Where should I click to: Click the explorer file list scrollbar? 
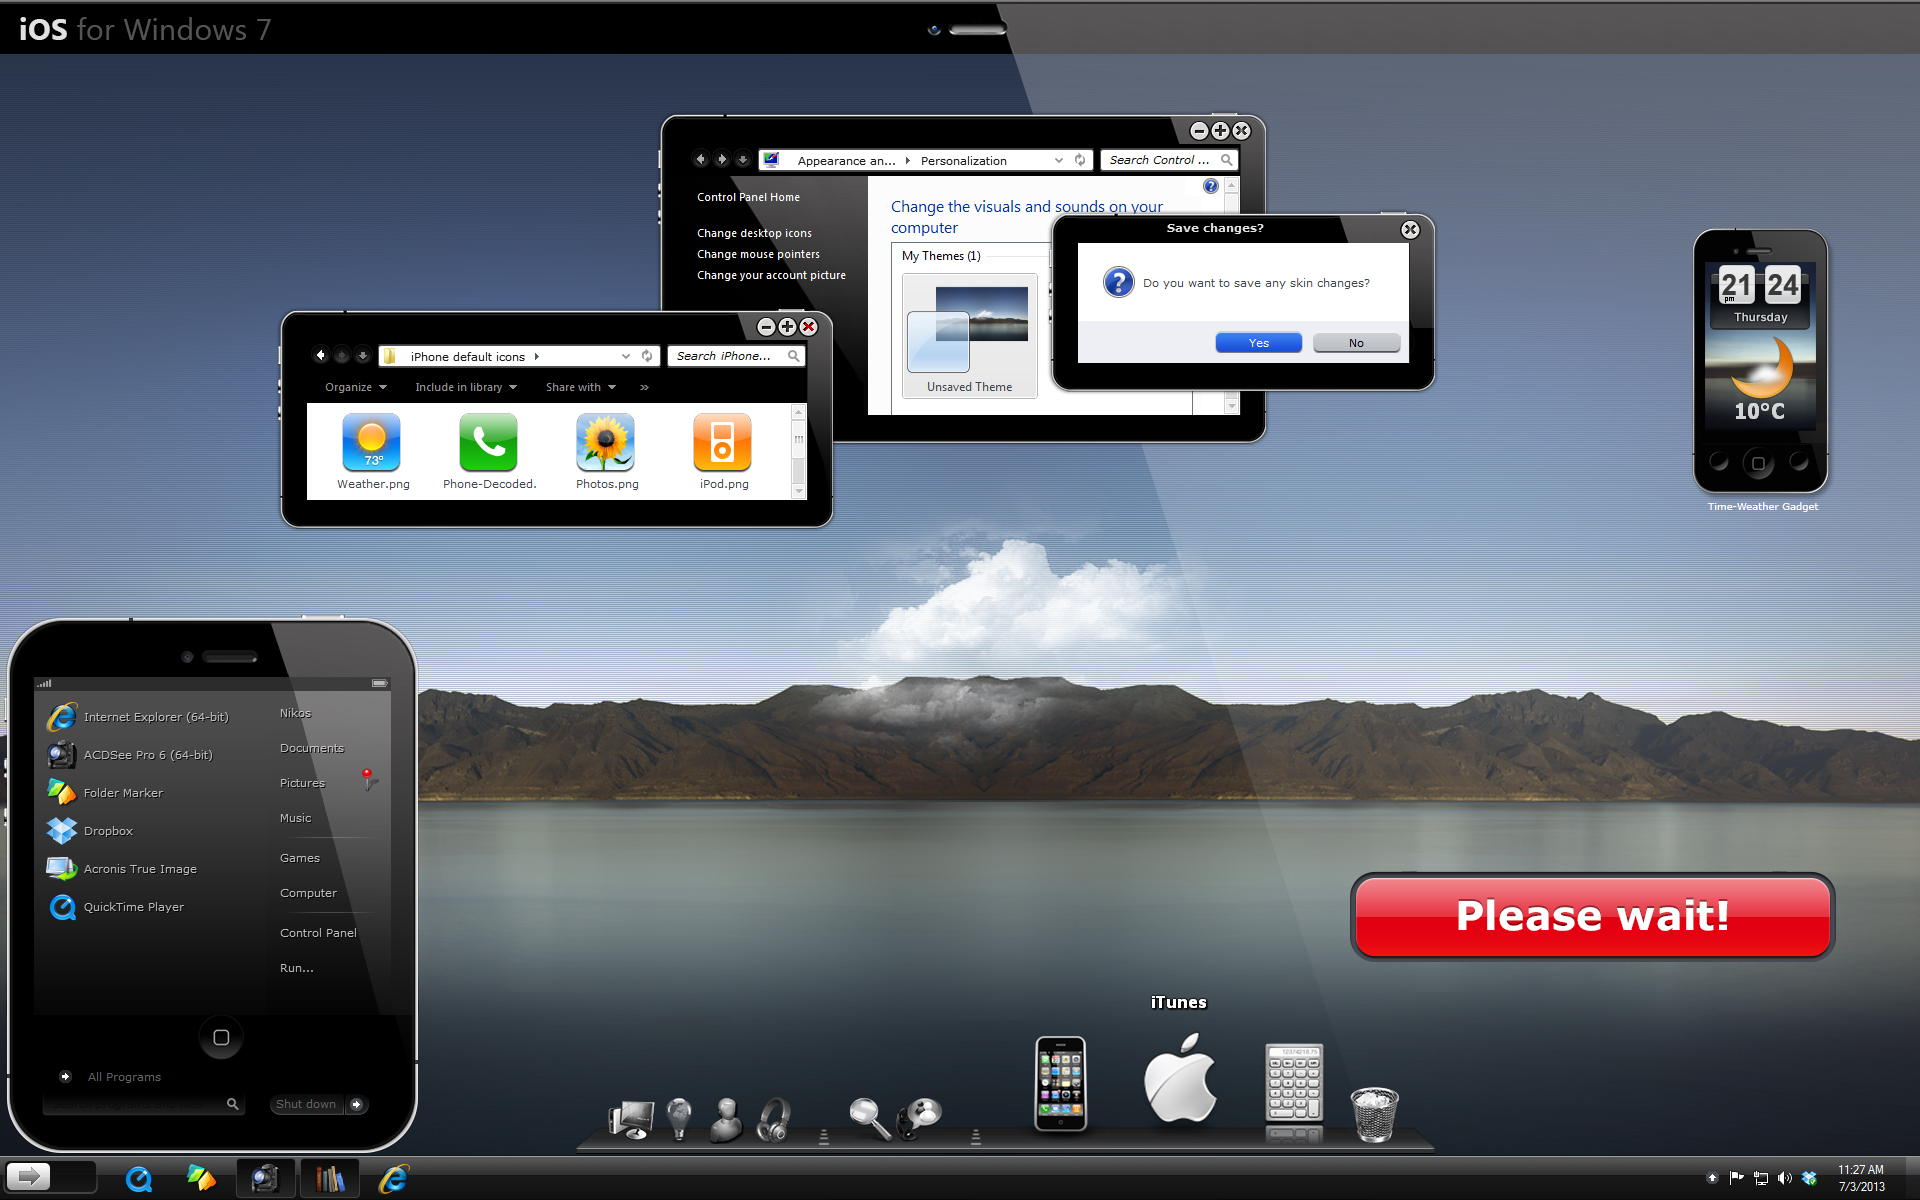pyautogui.click(x=798, y=451)
